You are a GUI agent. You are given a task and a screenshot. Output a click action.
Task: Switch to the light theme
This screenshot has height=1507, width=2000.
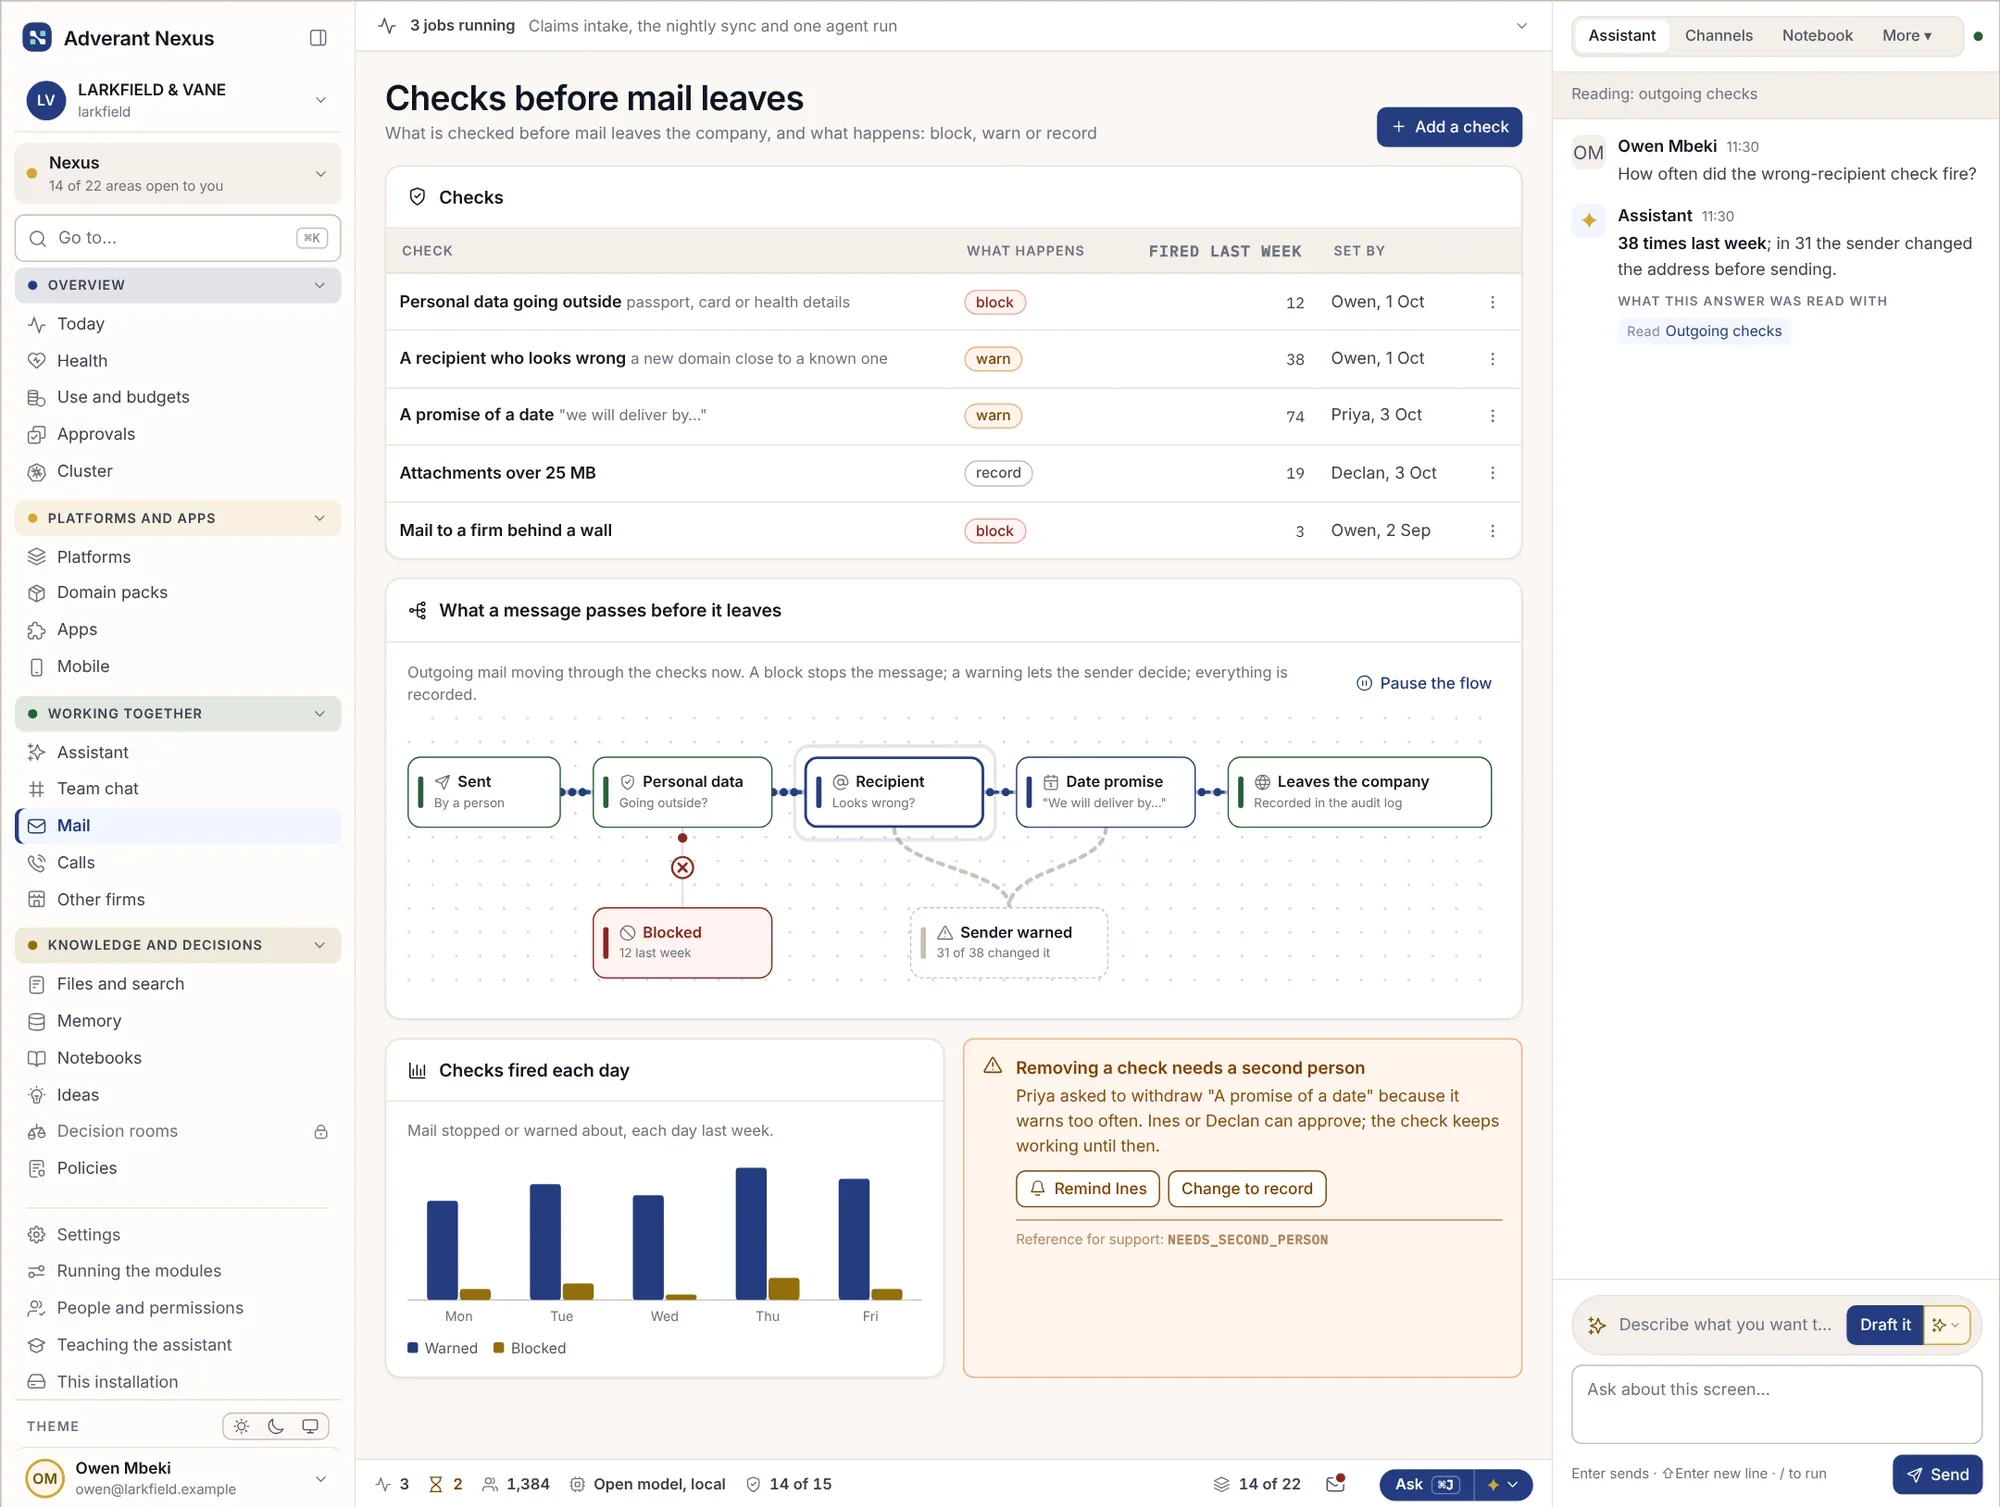(241, 1426)
